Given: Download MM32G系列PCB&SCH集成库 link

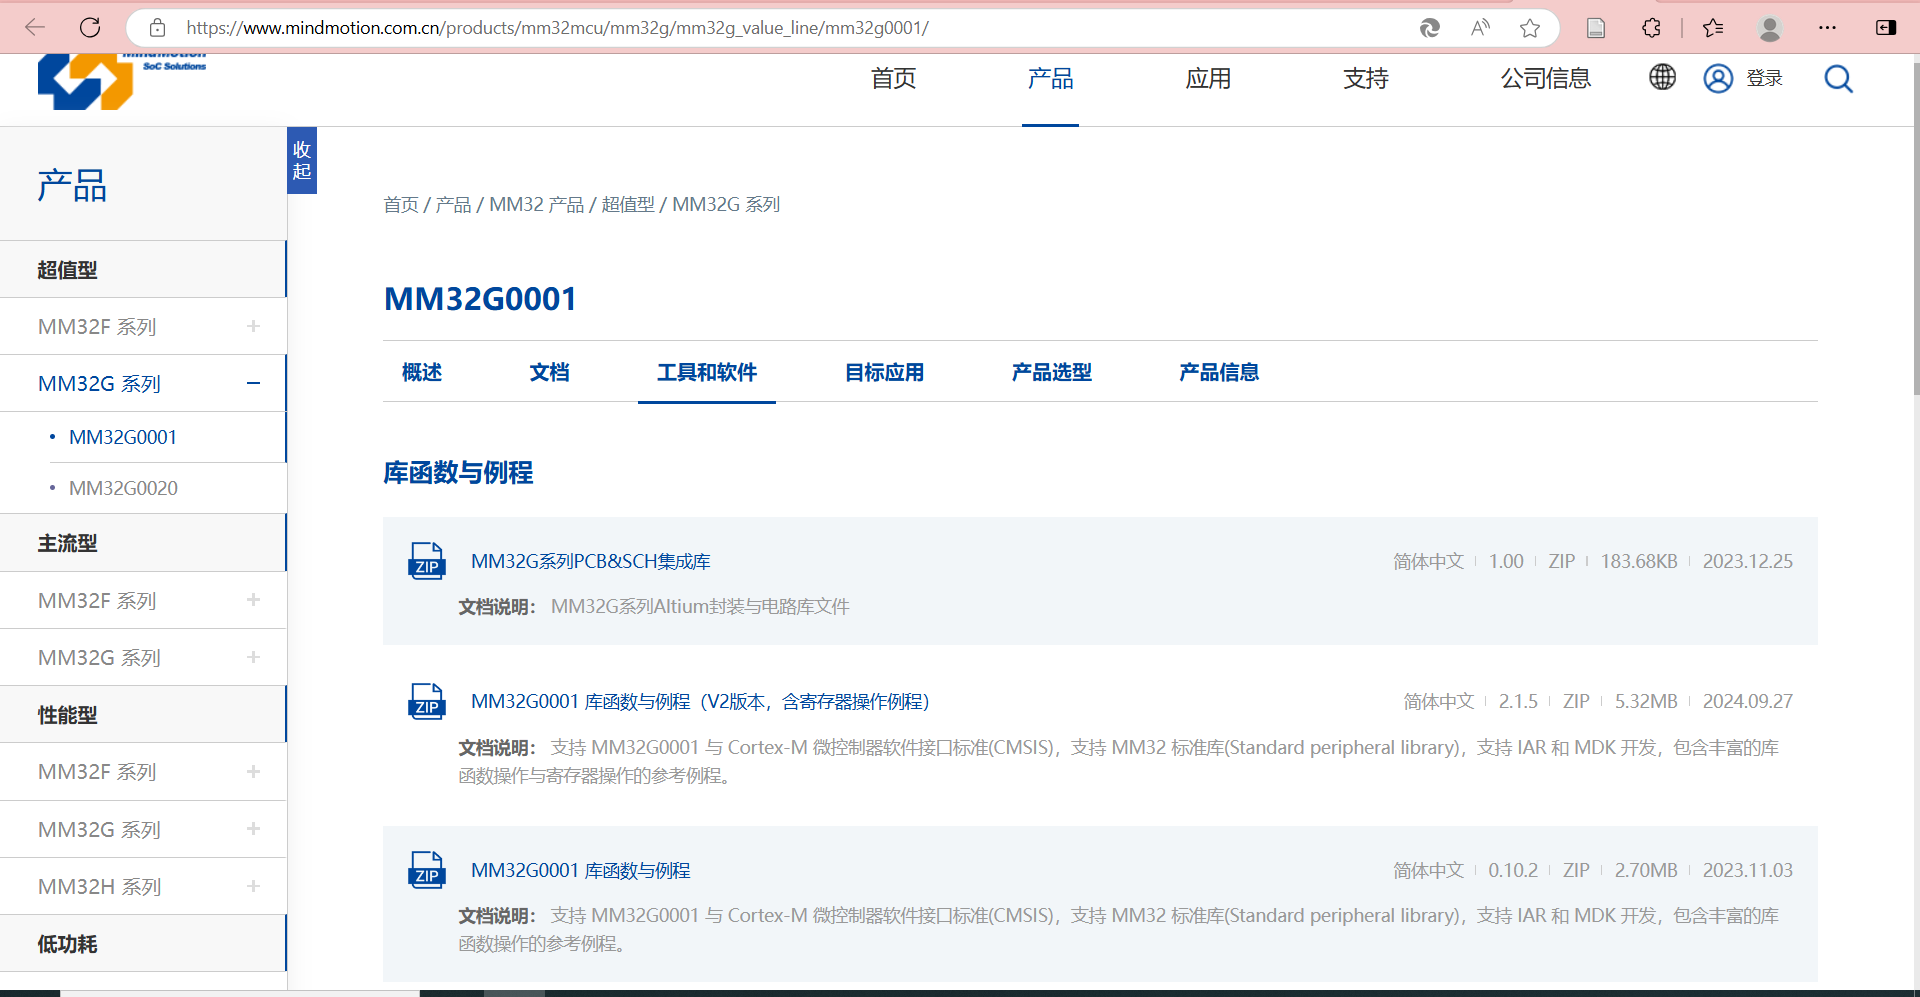Looking at the screenshot, I should pyautogui.click(x=590, y=561).
